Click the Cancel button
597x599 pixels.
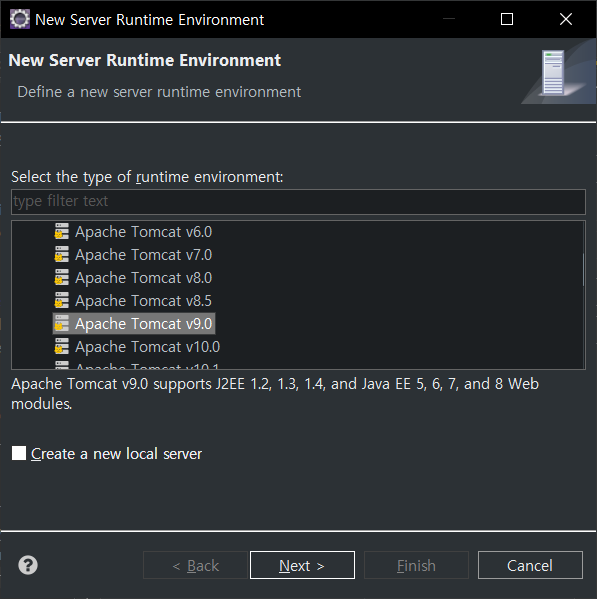tap(530, 565)
